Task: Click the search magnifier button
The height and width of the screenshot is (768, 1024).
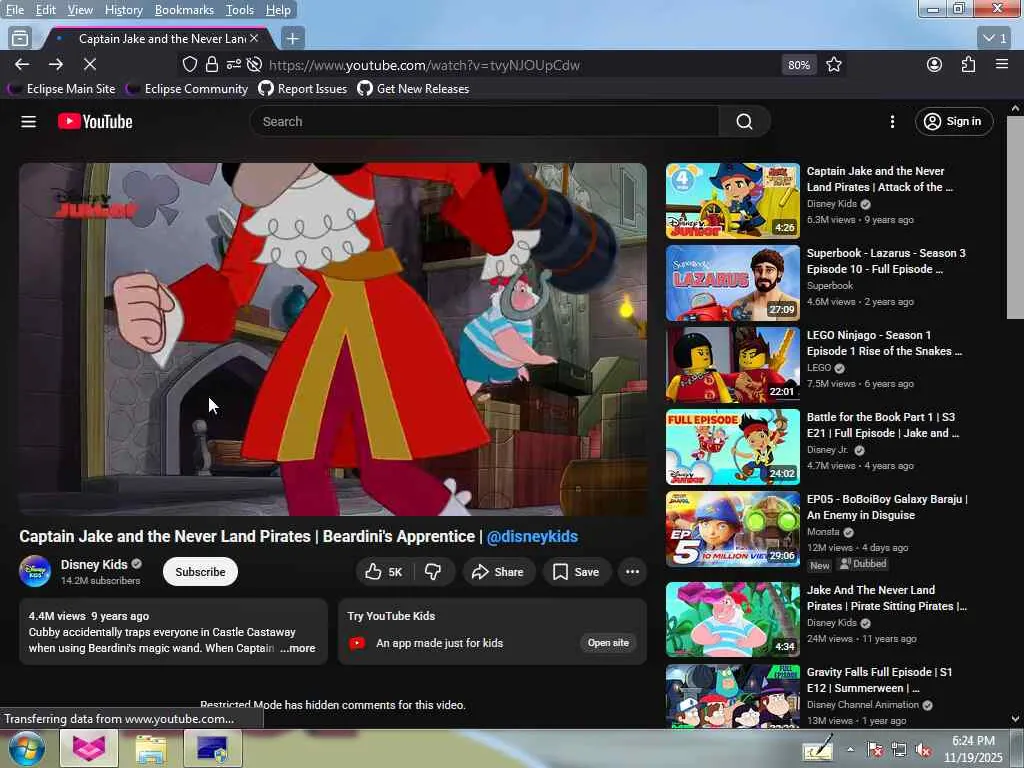Action: [x=744, y=121]
